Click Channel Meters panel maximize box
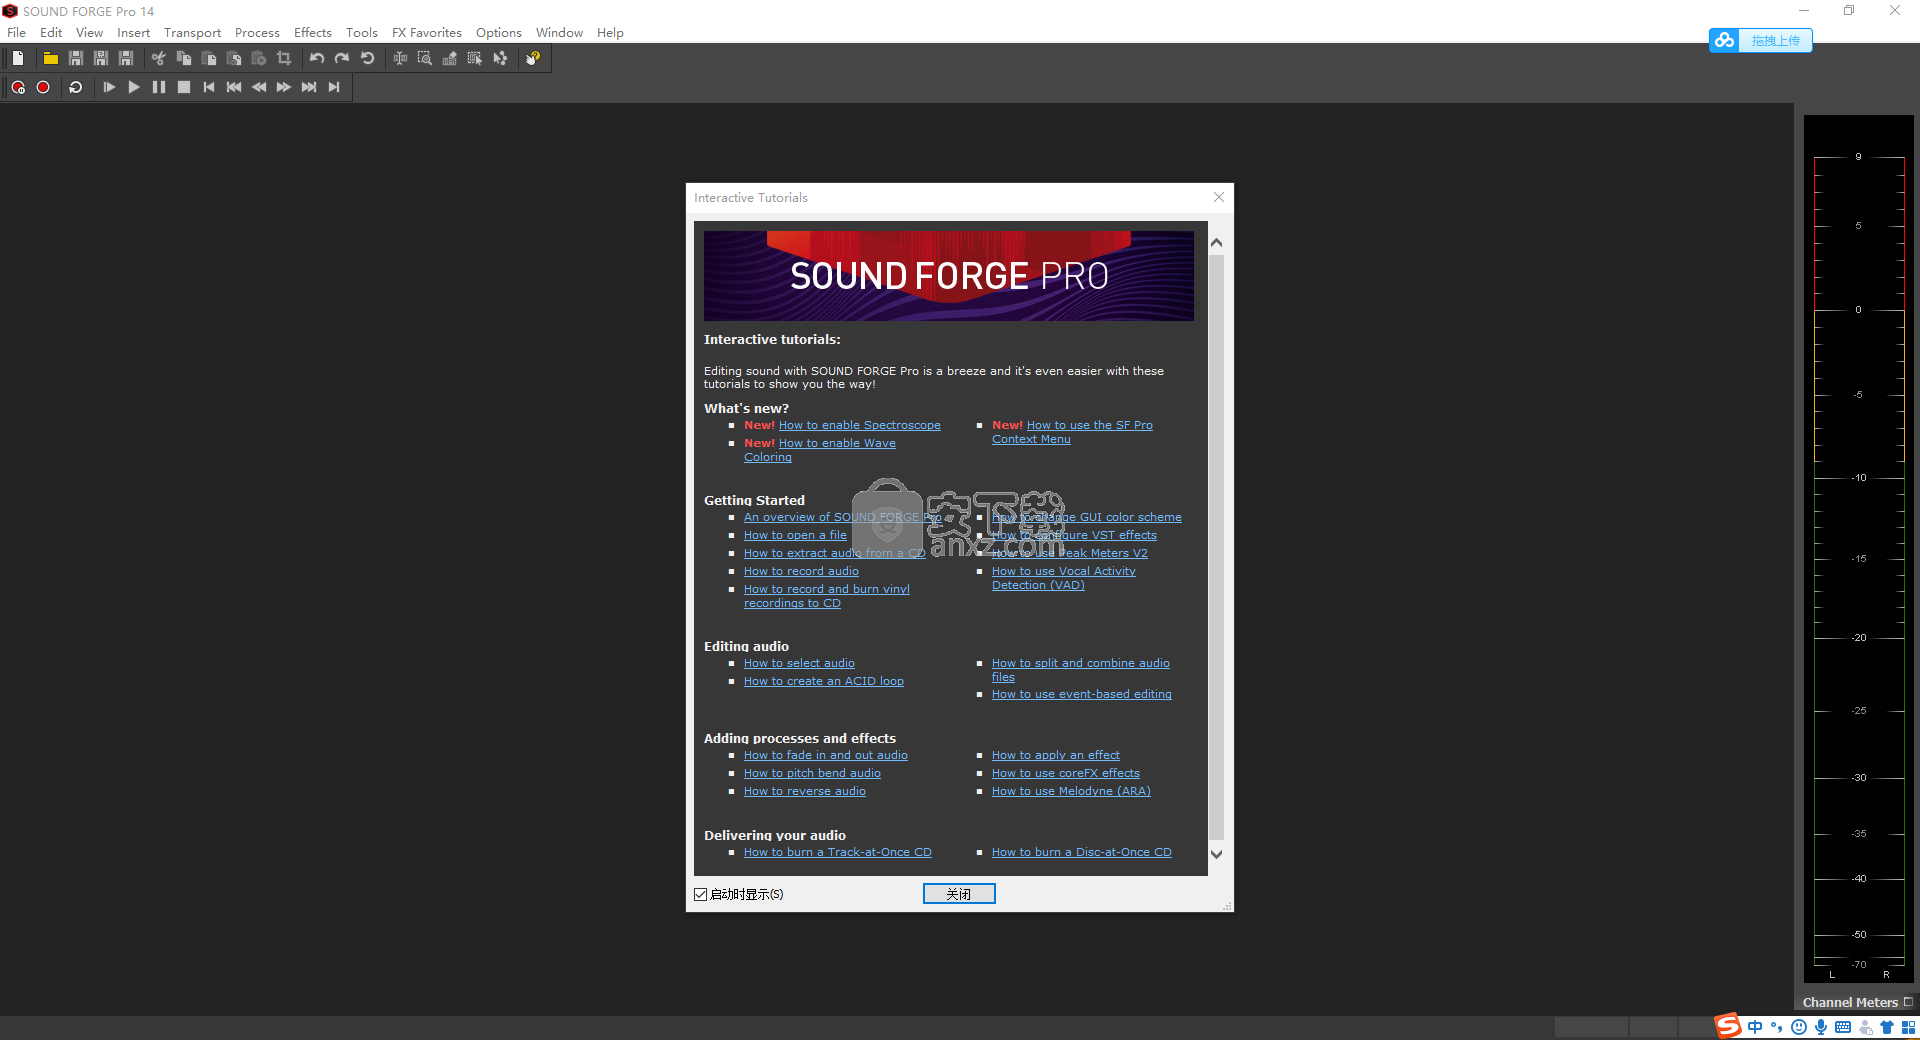This screenshot has height=1040, width=1920. [1908, 1002]
